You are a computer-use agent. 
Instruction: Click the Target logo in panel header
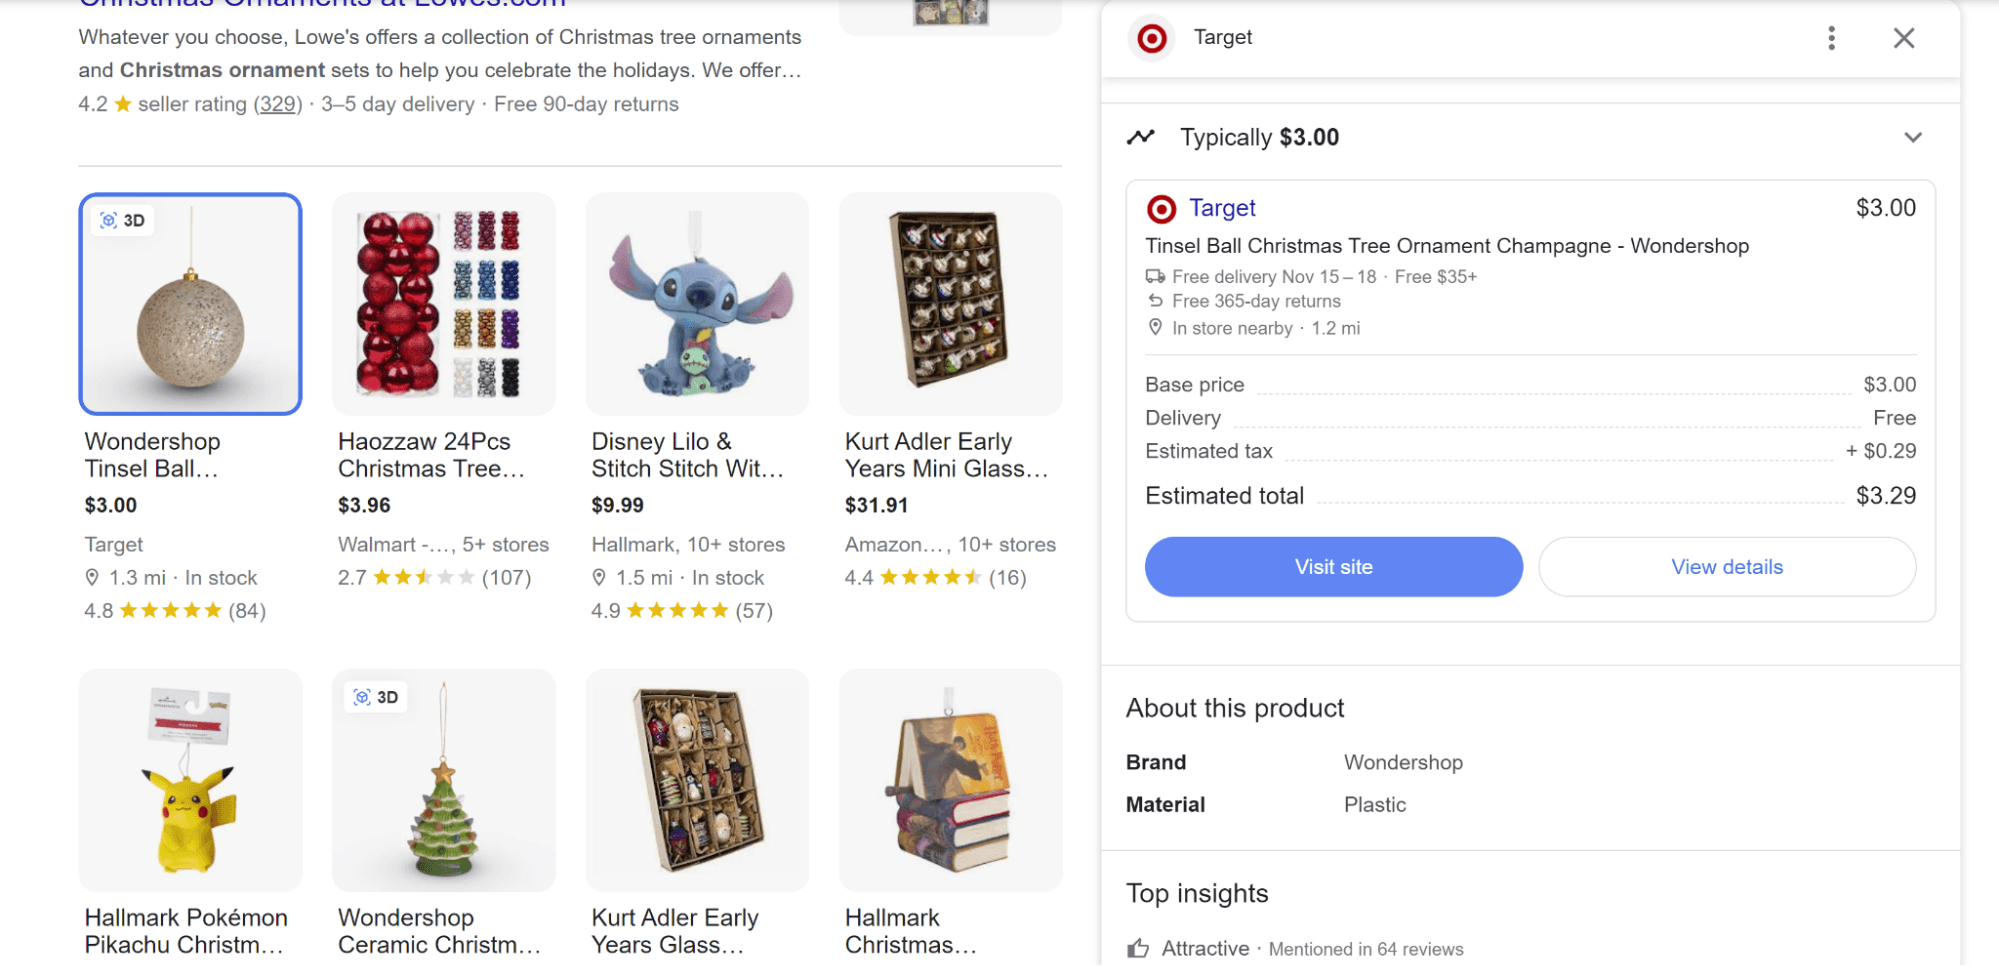click(1152, 38)
